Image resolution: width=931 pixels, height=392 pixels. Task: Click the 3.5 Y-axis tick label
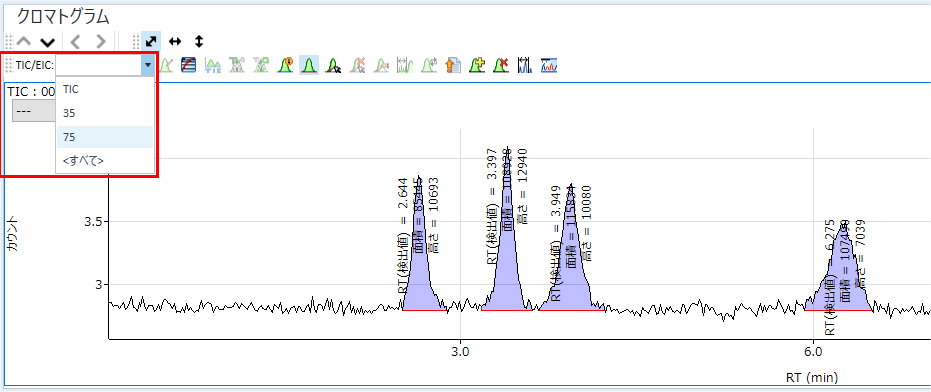coord(93,222)
